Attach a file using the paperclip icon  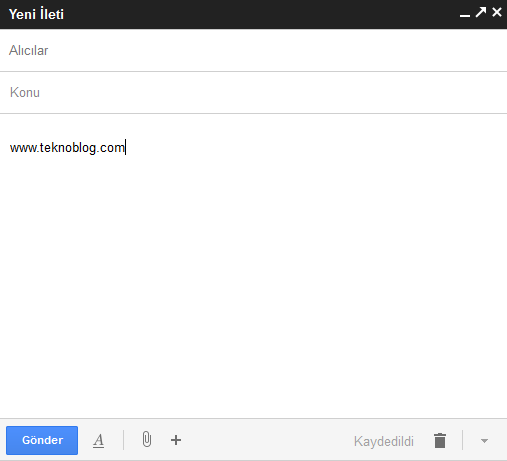147,439
